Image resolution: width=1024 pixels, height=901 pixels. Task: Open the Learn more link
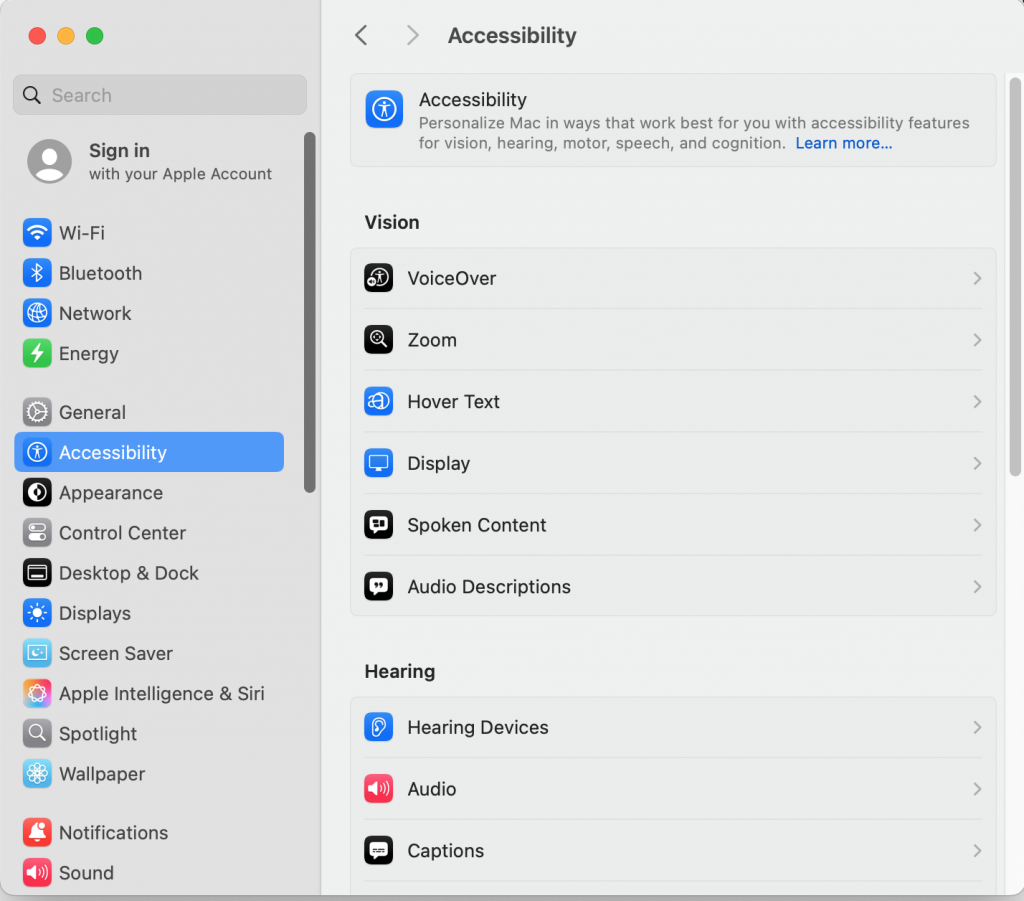(843, 143)
